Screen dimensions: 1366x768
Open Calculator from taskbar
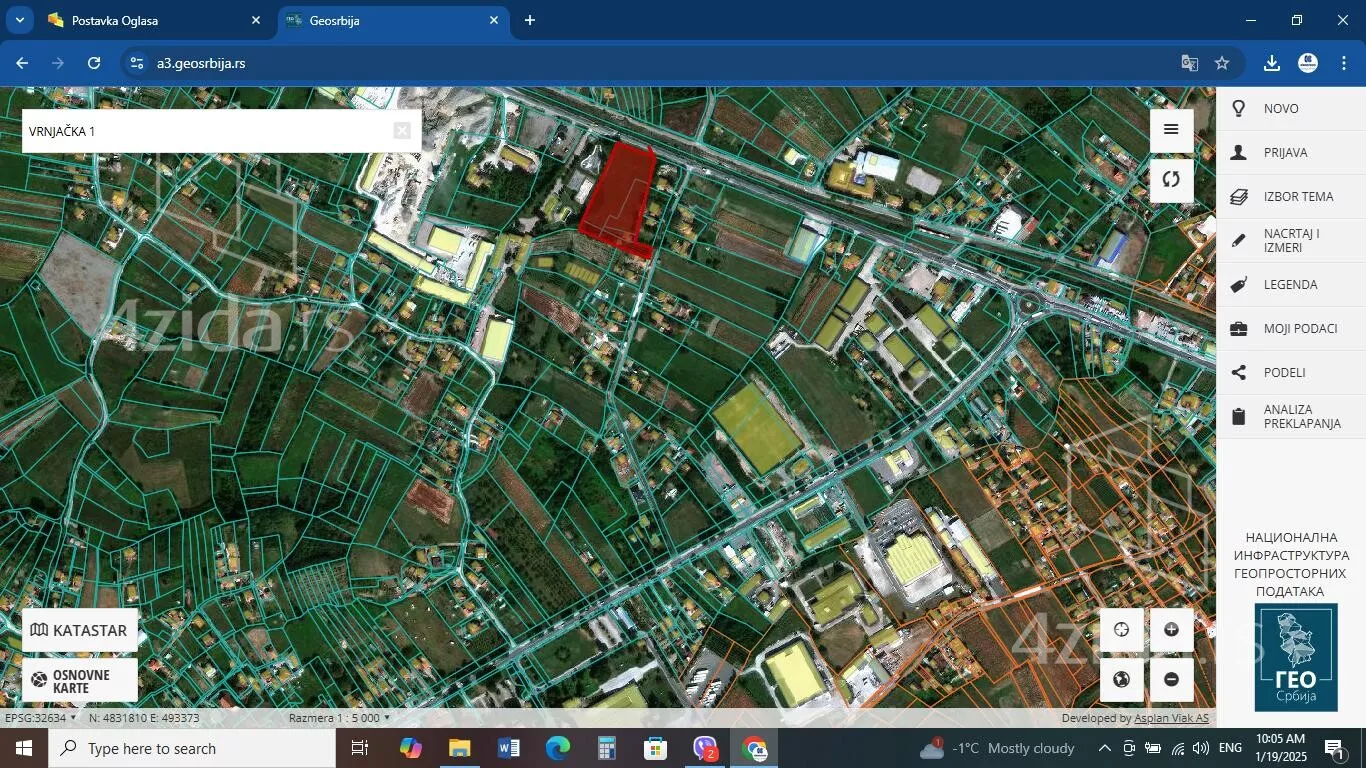[x=606, y=748]
